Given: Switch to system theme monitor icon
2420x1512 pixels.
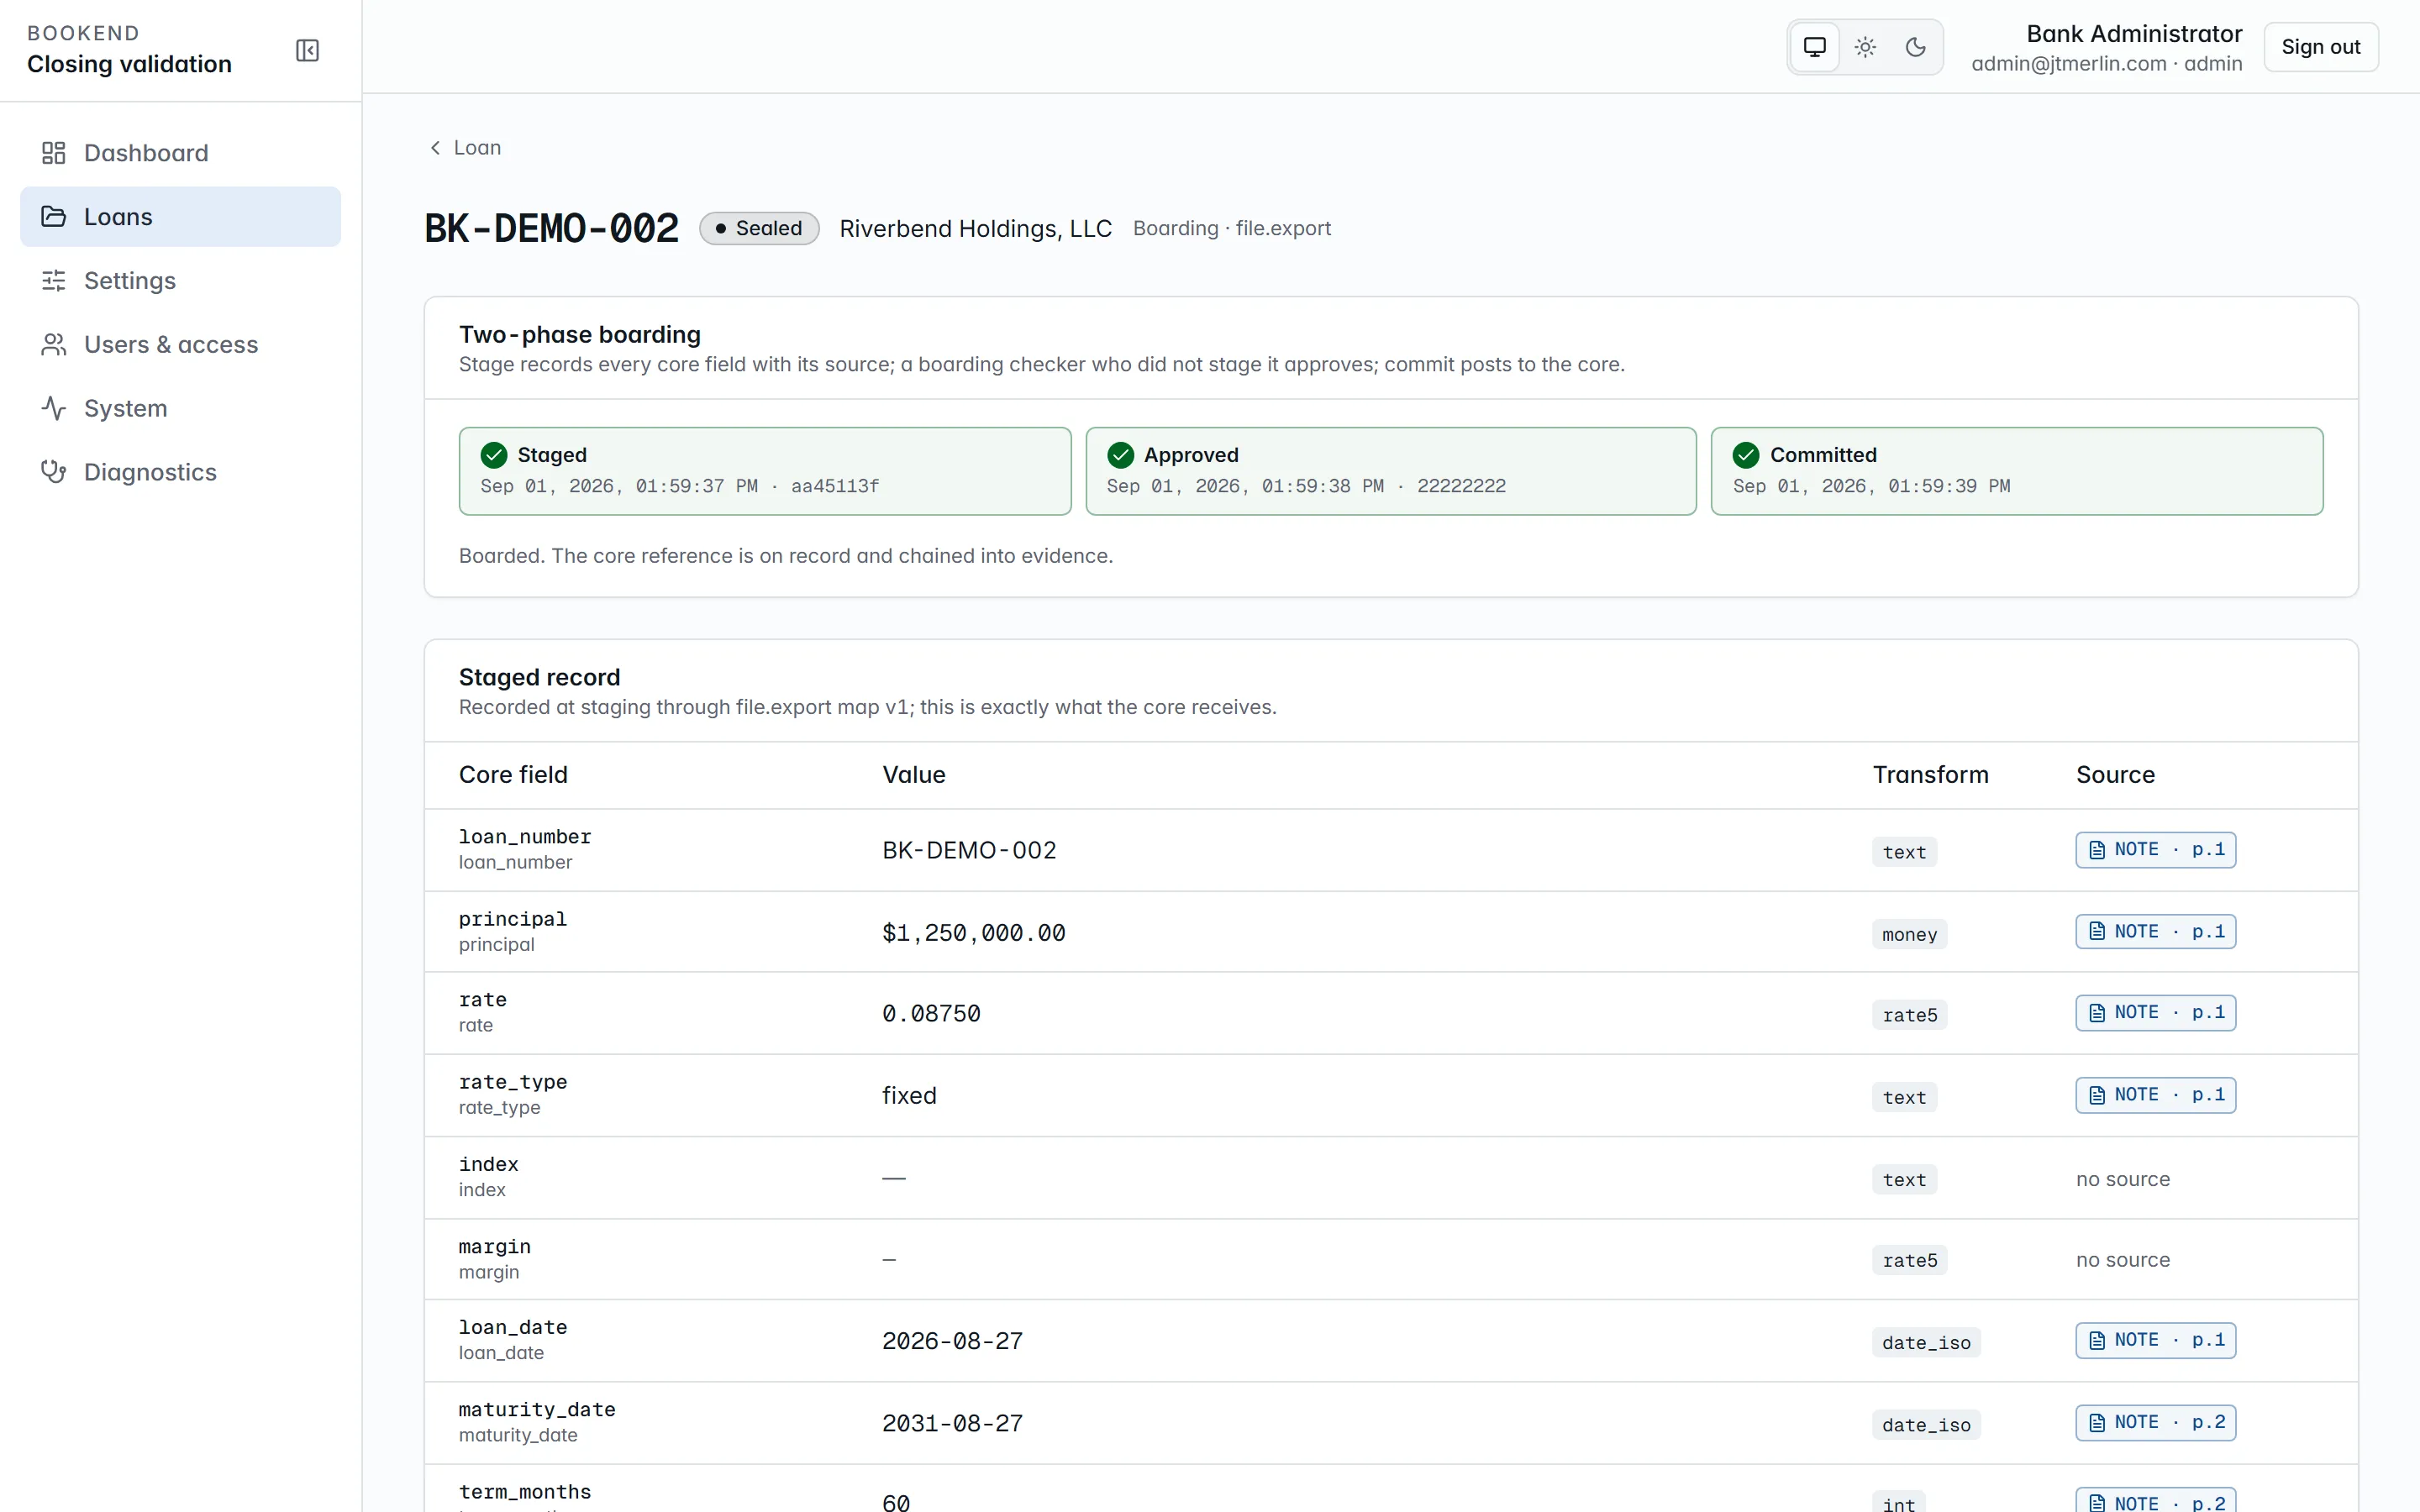Looking at the screenshot, I should click(x=1814, y=47).
